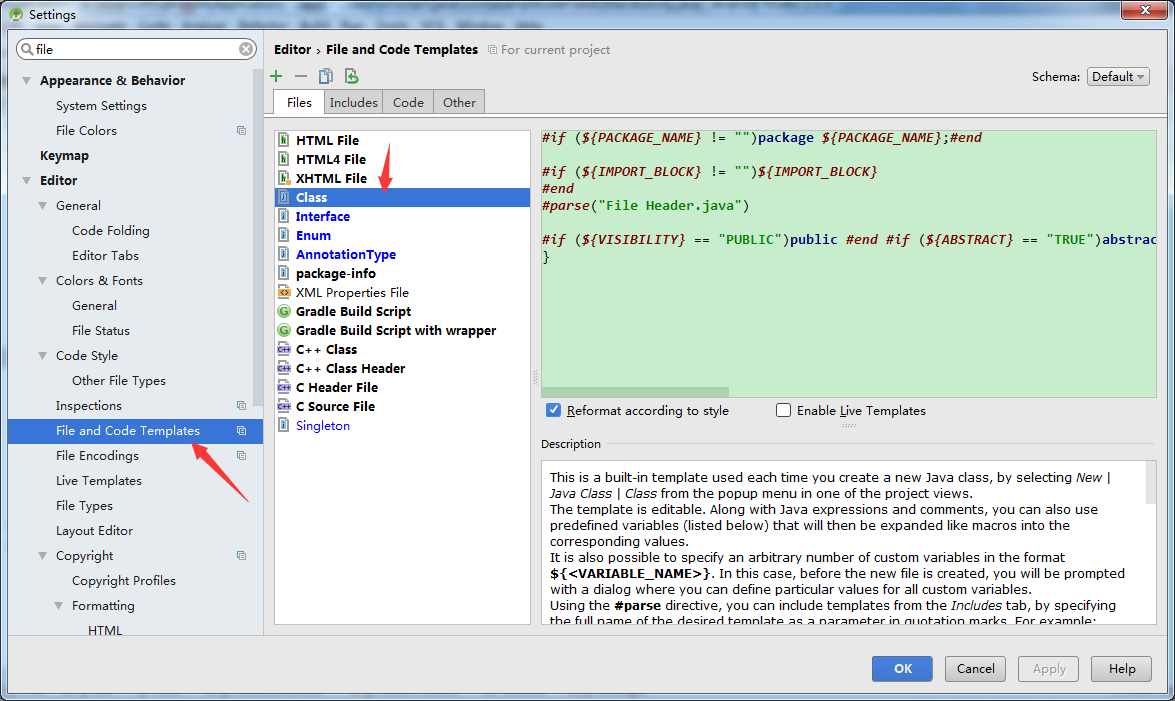Click the C++ Class Header icon
The image size is (1175, 701).
pos(284,368)
